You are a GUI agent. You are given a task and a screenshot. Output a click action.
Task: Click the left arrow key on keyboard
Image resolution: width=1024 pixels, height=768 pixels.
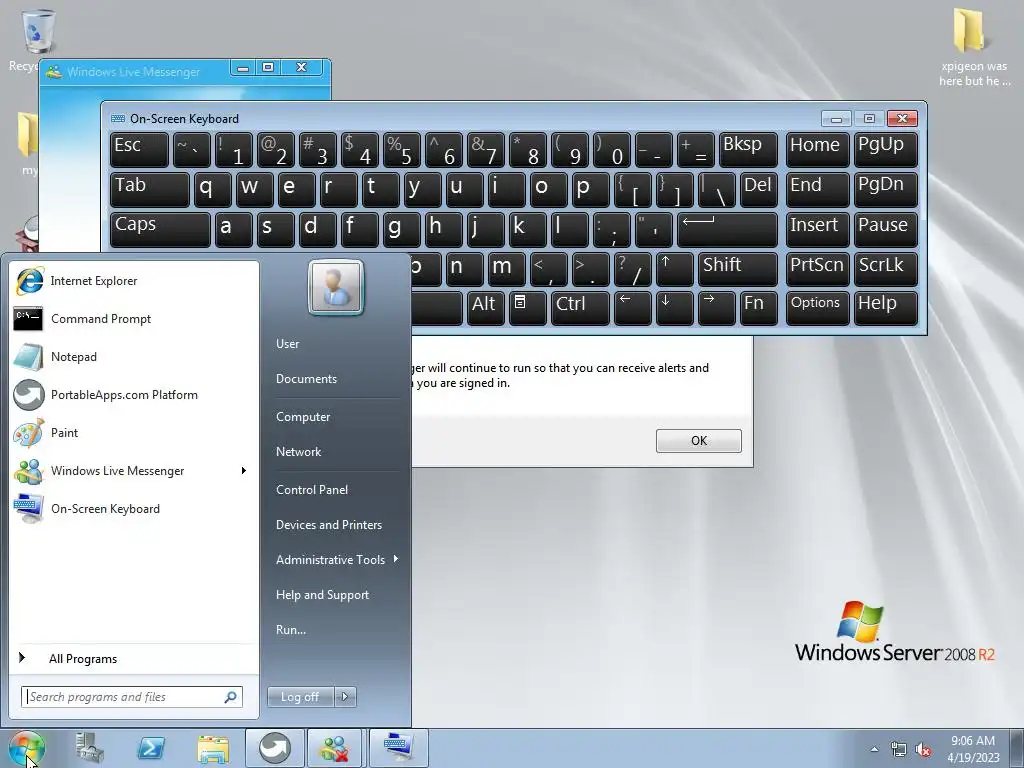tap(633, 309)
